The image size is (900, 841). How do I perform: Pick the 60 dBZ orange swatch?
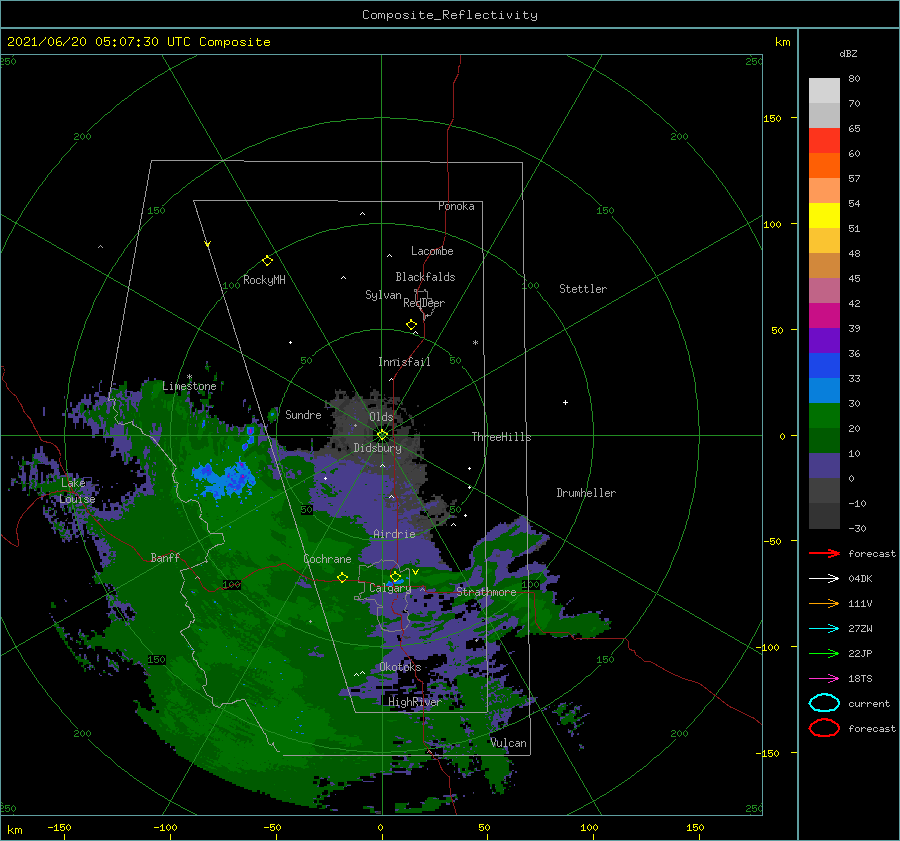824,165
